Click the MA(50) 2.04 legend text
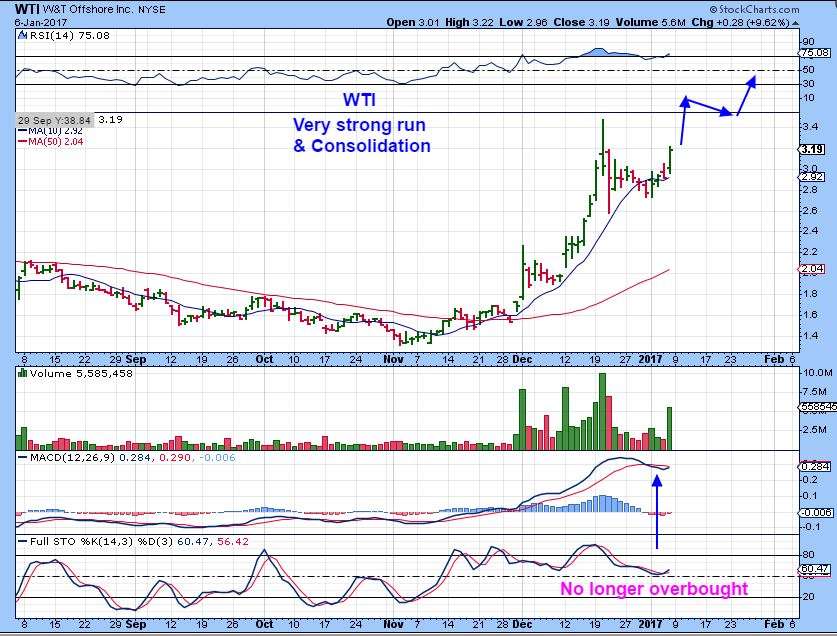This screenshot has width=837, height=636. [56, 142]
